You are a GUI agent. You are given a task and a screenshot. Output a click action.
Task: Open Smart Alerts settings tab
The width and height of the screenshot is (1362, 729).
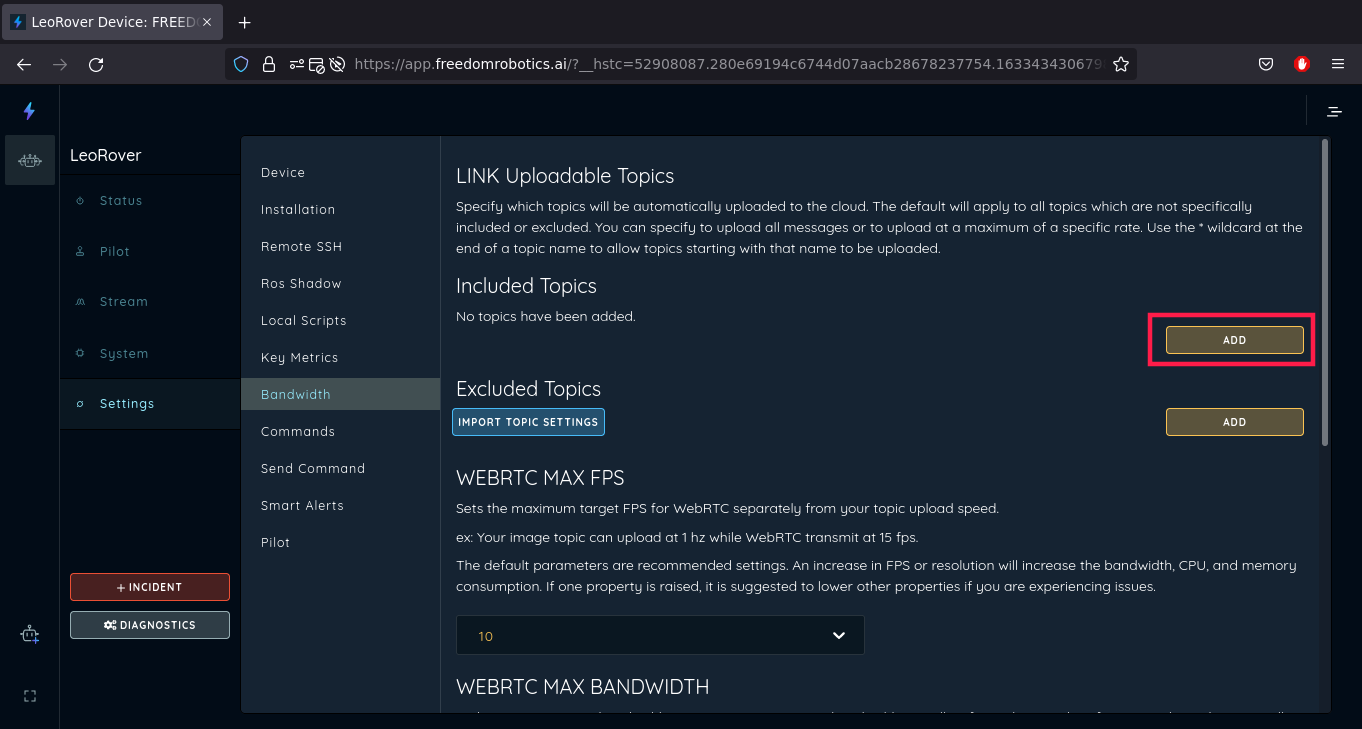340,506
